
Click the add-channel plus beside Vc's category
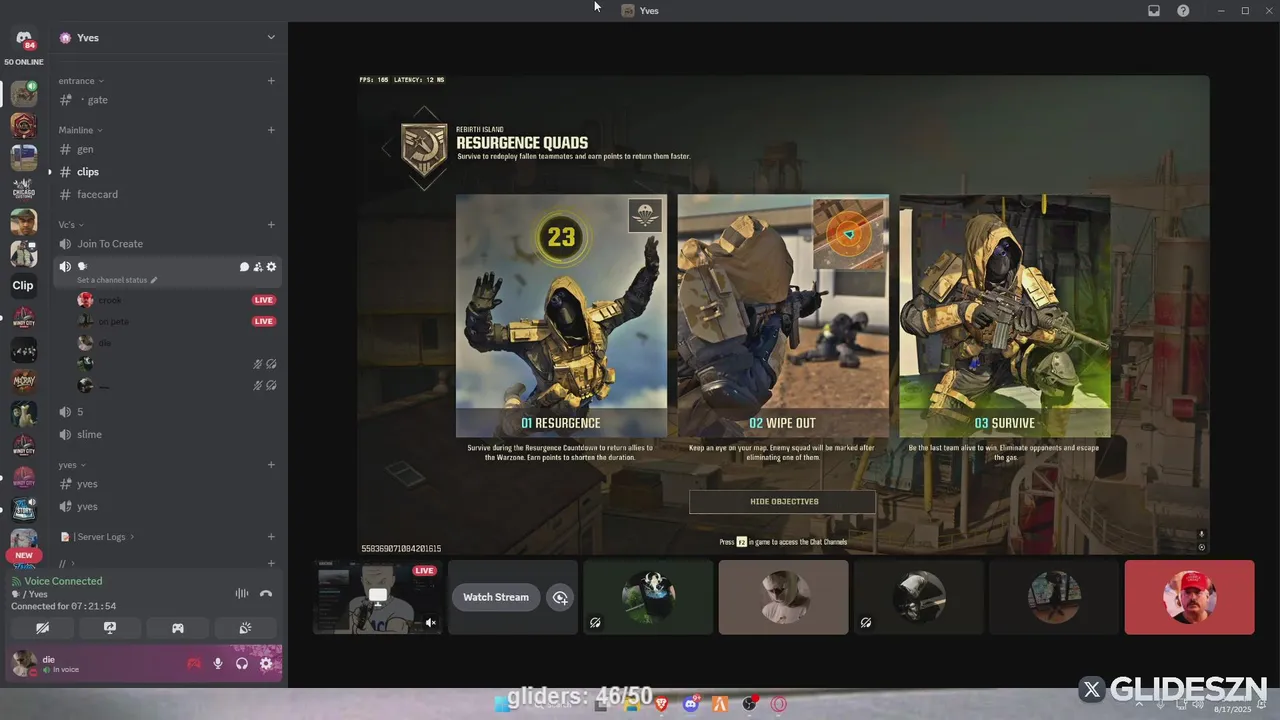coord(271,225)
